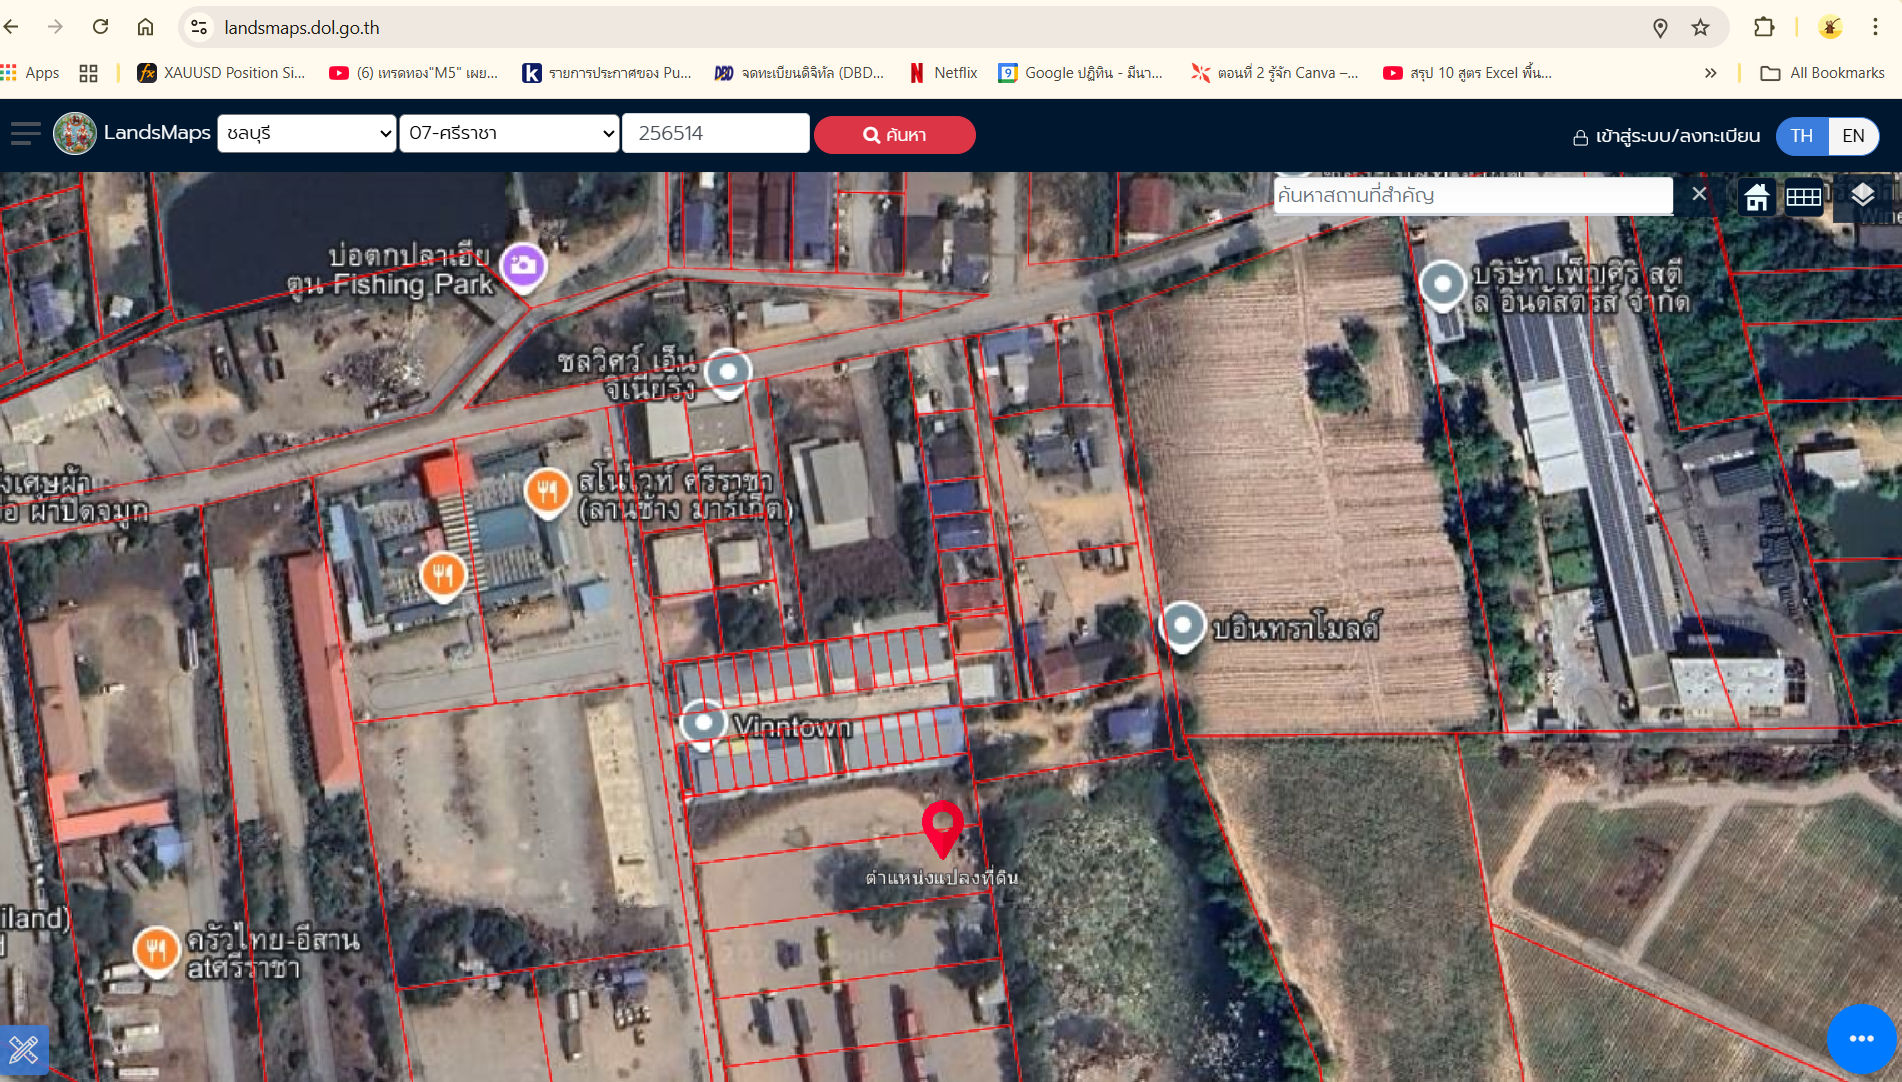Image resolution: width=1902 pixels, height=1082 pixels.
Task: Open the grid basemap selector icon
Action: (x=1804, y=196)
